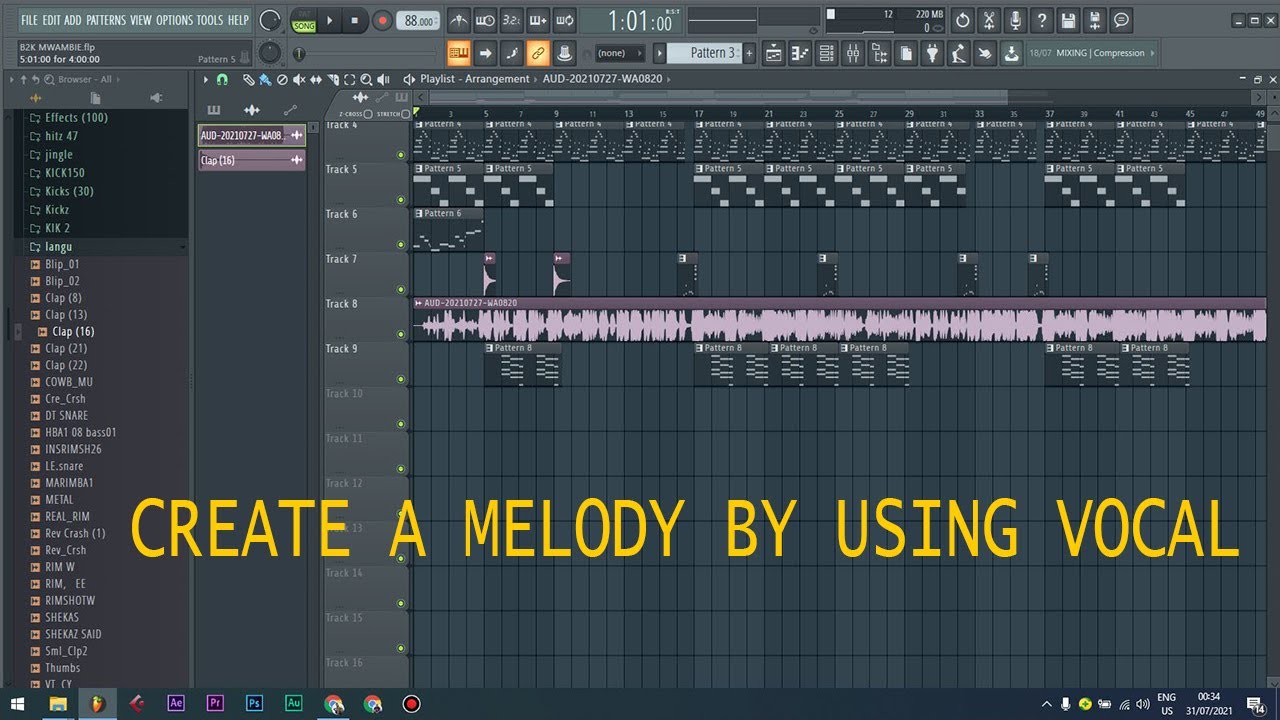Toggle the link/multilink controllers button
Image resolution: width=1280 pixels, height=720 pixels.
(538, 53)
